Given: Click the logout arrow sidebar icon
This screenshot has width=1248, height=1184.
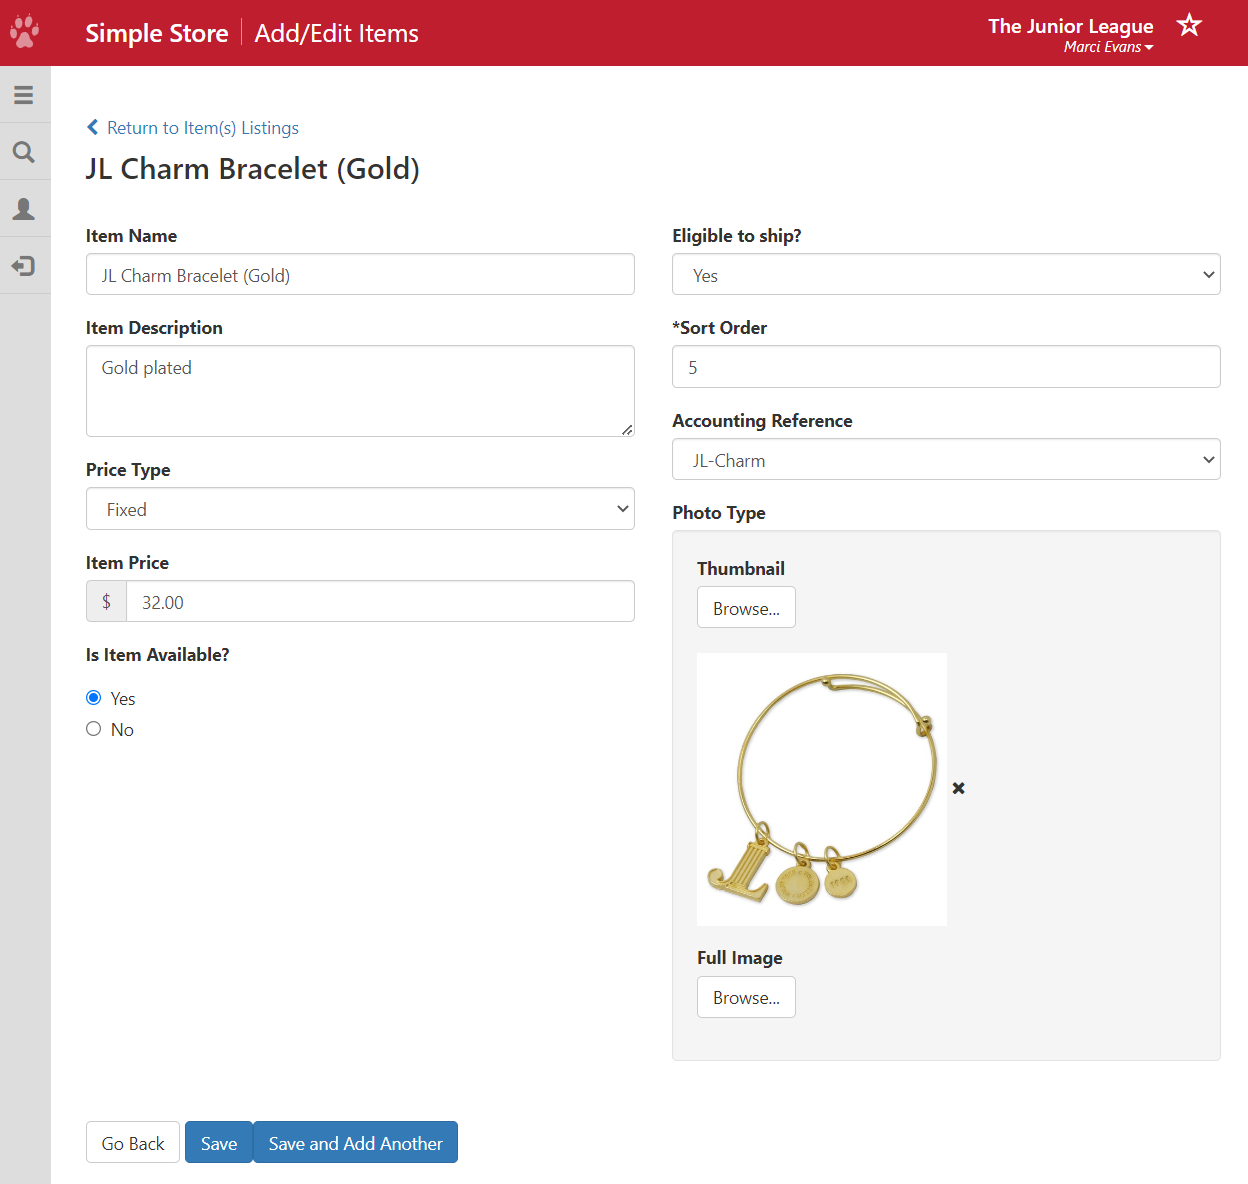Looking at the screenshot, I should 24,266.
